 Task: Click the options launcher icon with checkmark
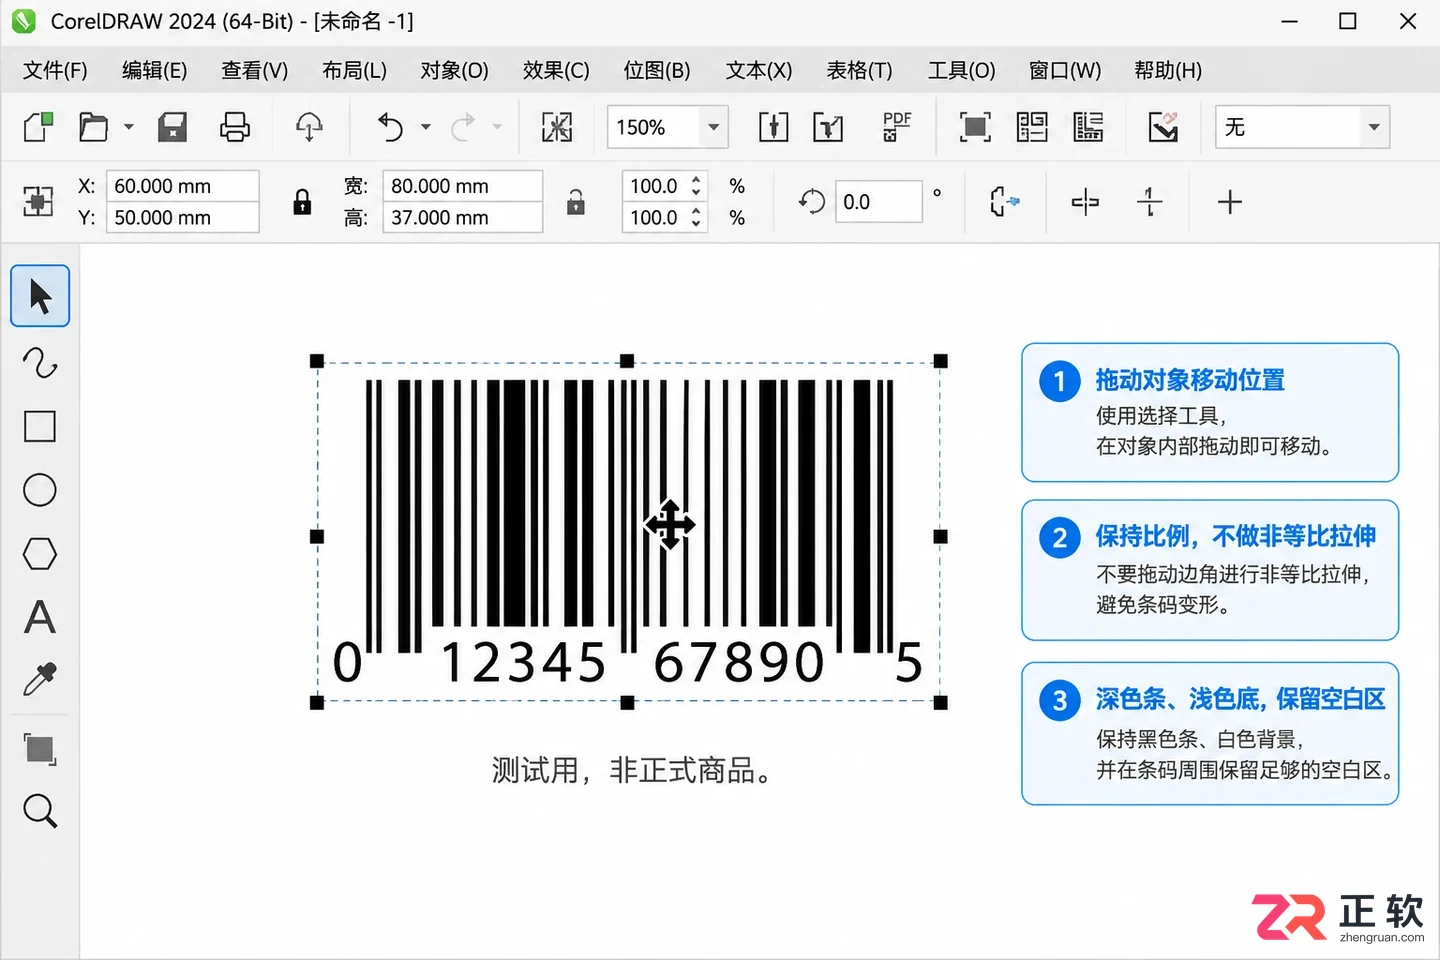pyautogui.click(x=1163, y=127)
